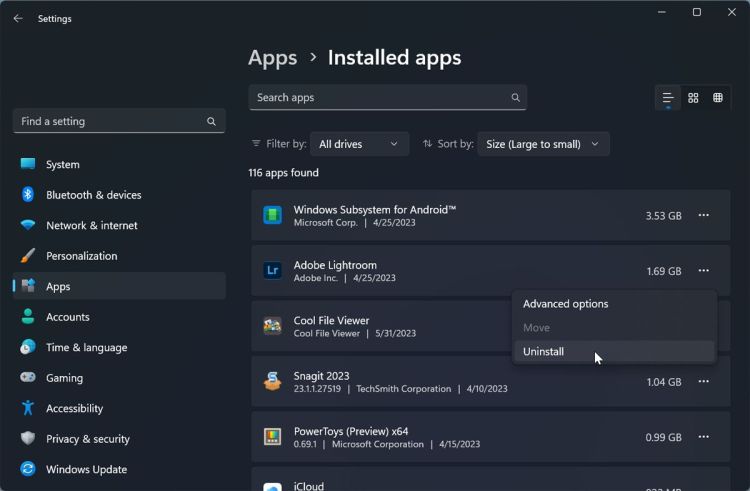Select Uninstall from the context menu
The image size is (750, 491).
click(x=544, y=352)
